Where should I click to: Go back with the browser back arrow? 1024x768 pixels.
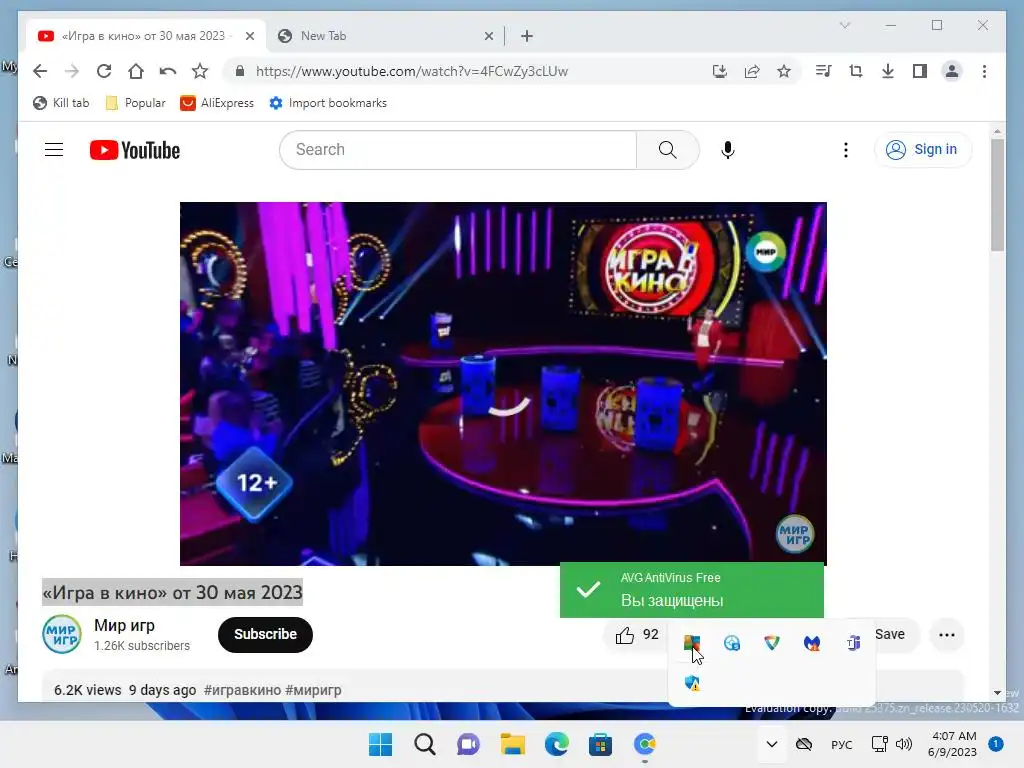[40, 71]
